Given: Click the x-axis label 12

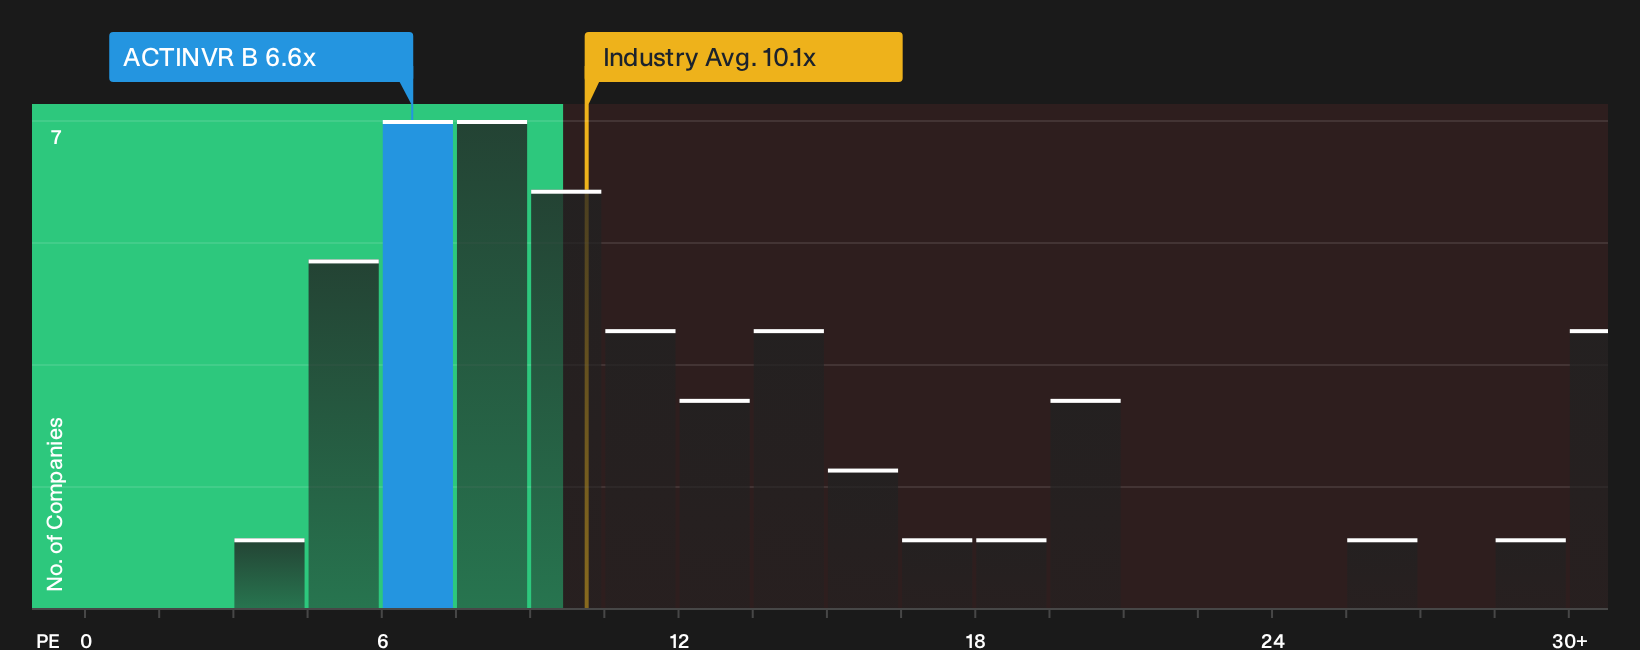Looking at the screenshot, I should 679,641.
